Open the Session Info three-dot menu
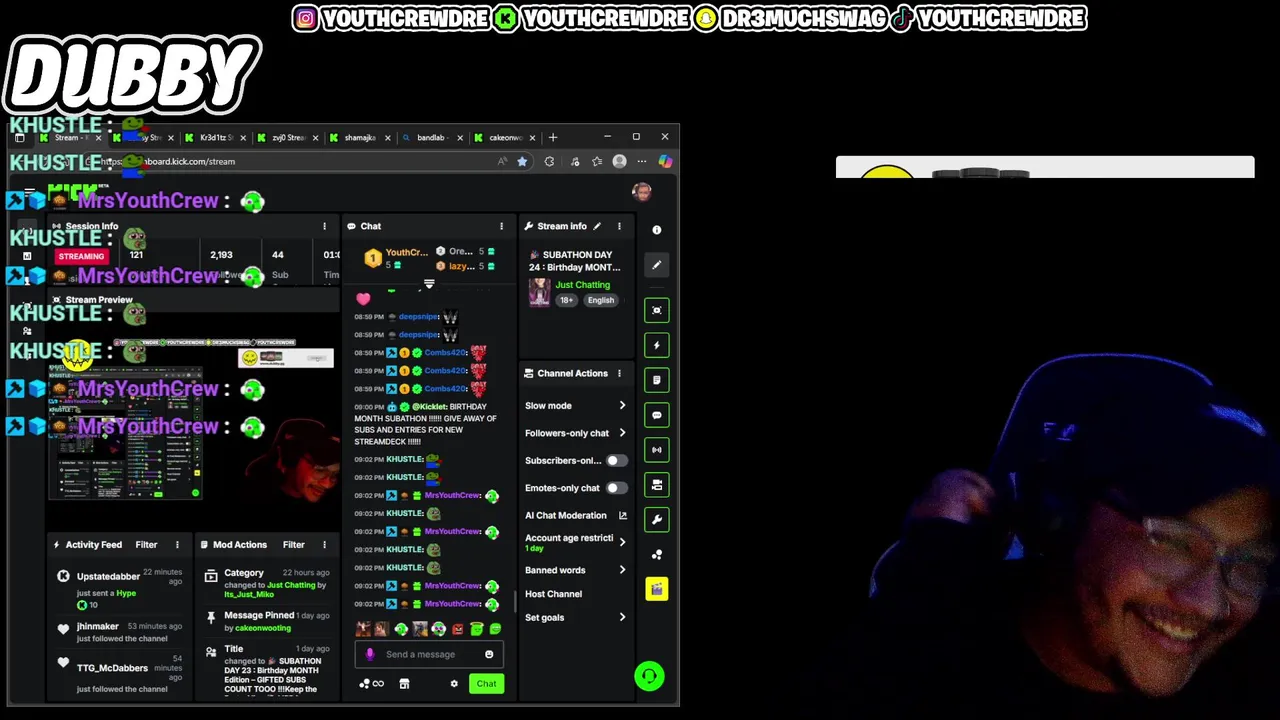The width and height of the screenshot is (1280, 720). [324, 226]
